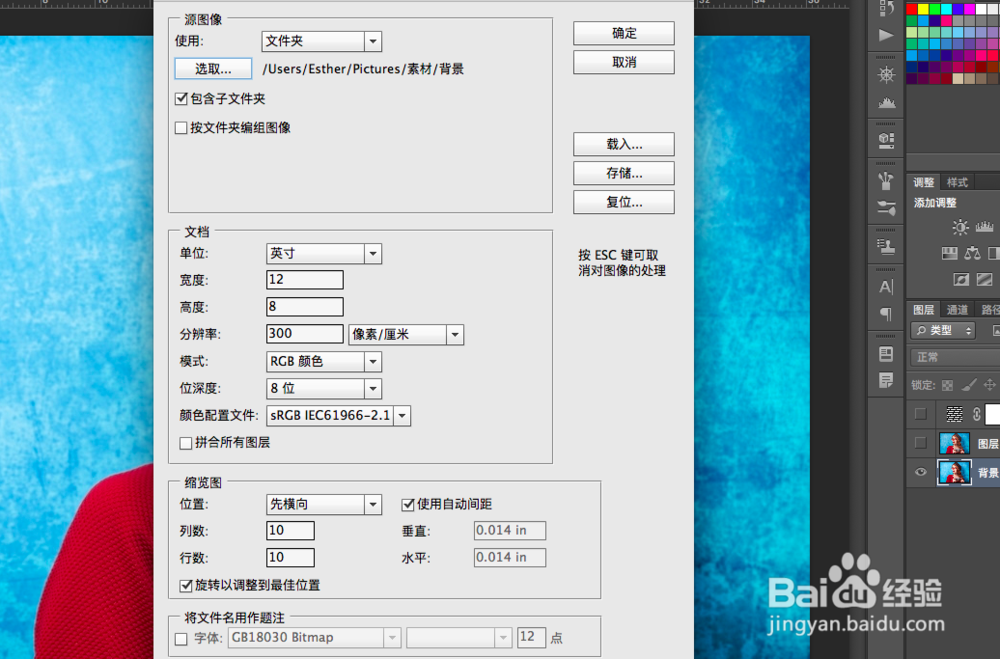Switch to the 调整 tab

click(x=923, y=182)
